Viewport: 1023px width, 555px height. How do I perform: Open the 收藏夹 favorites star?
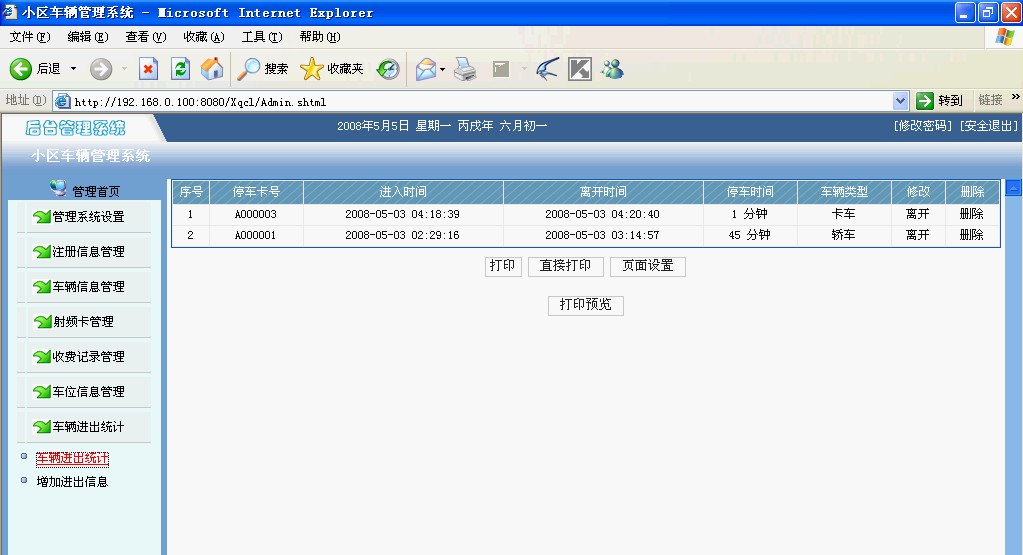[x=311, y=68]
